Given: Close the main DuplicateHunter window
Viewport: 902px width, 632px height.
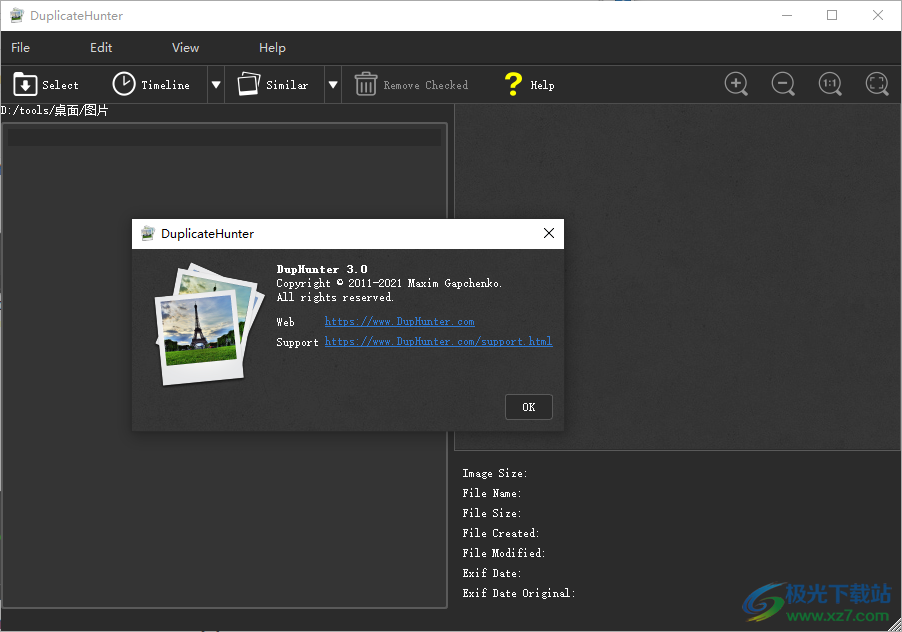Looking at the screenshot, I should (x=878, y=16).
